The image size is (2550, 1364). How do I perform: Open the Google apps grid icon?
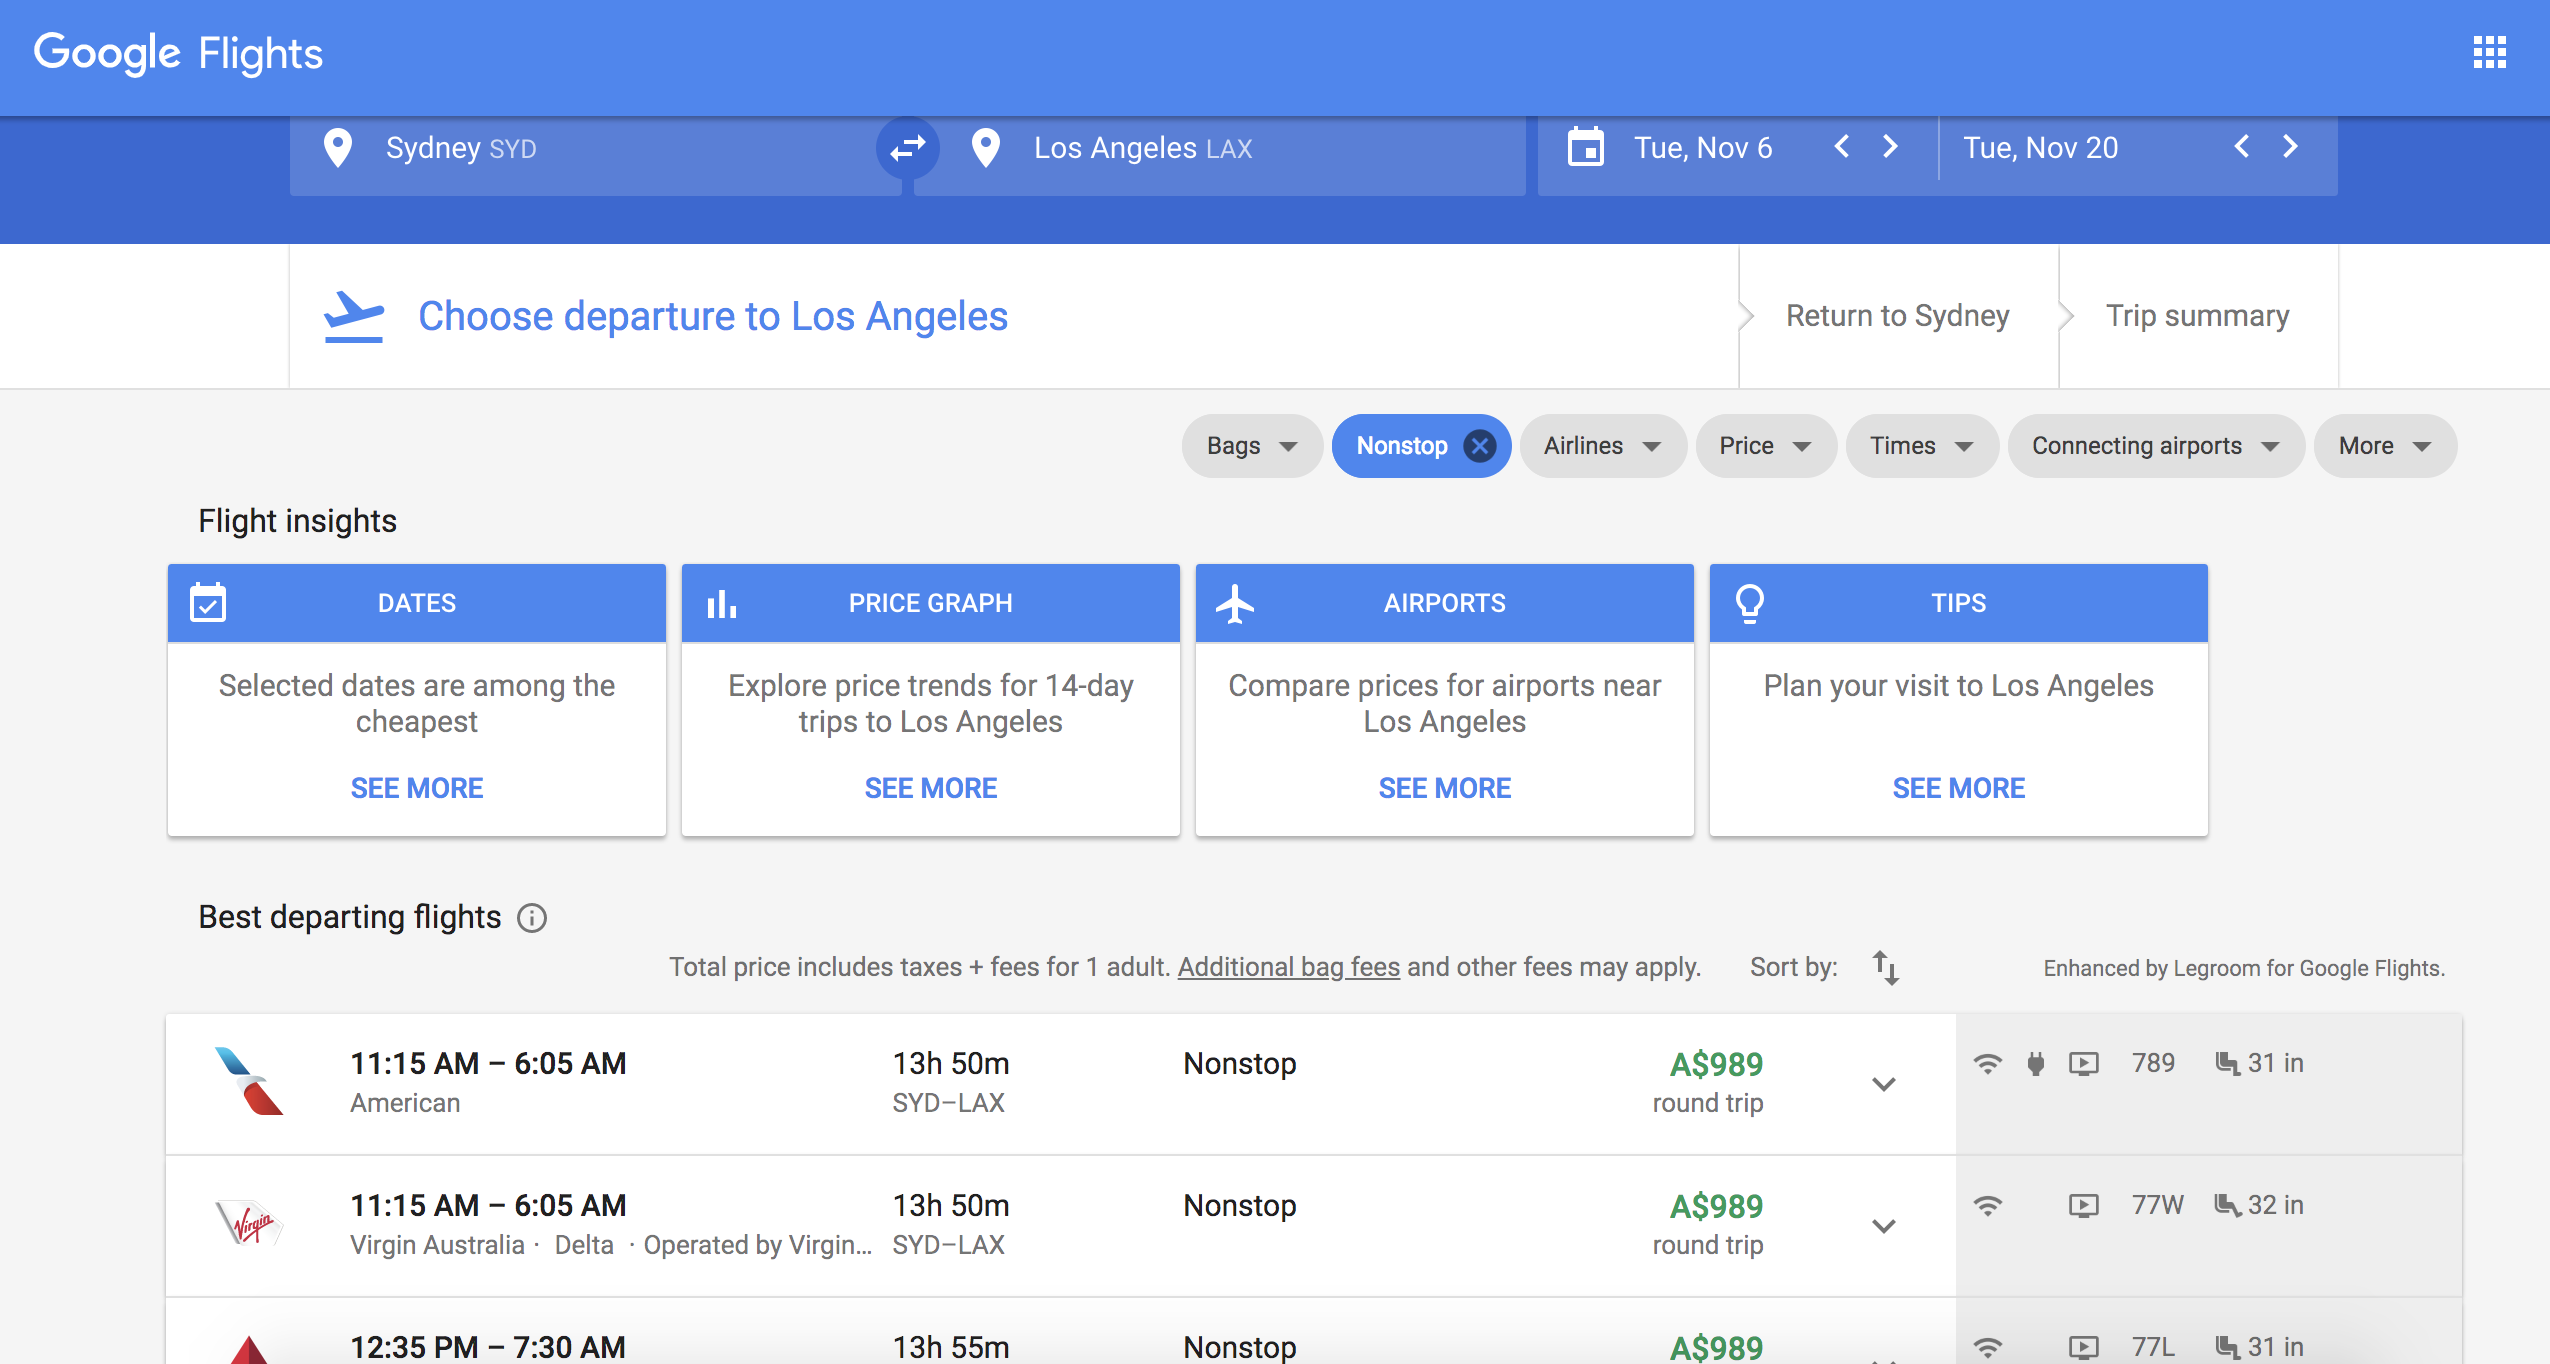(2489, 52)
